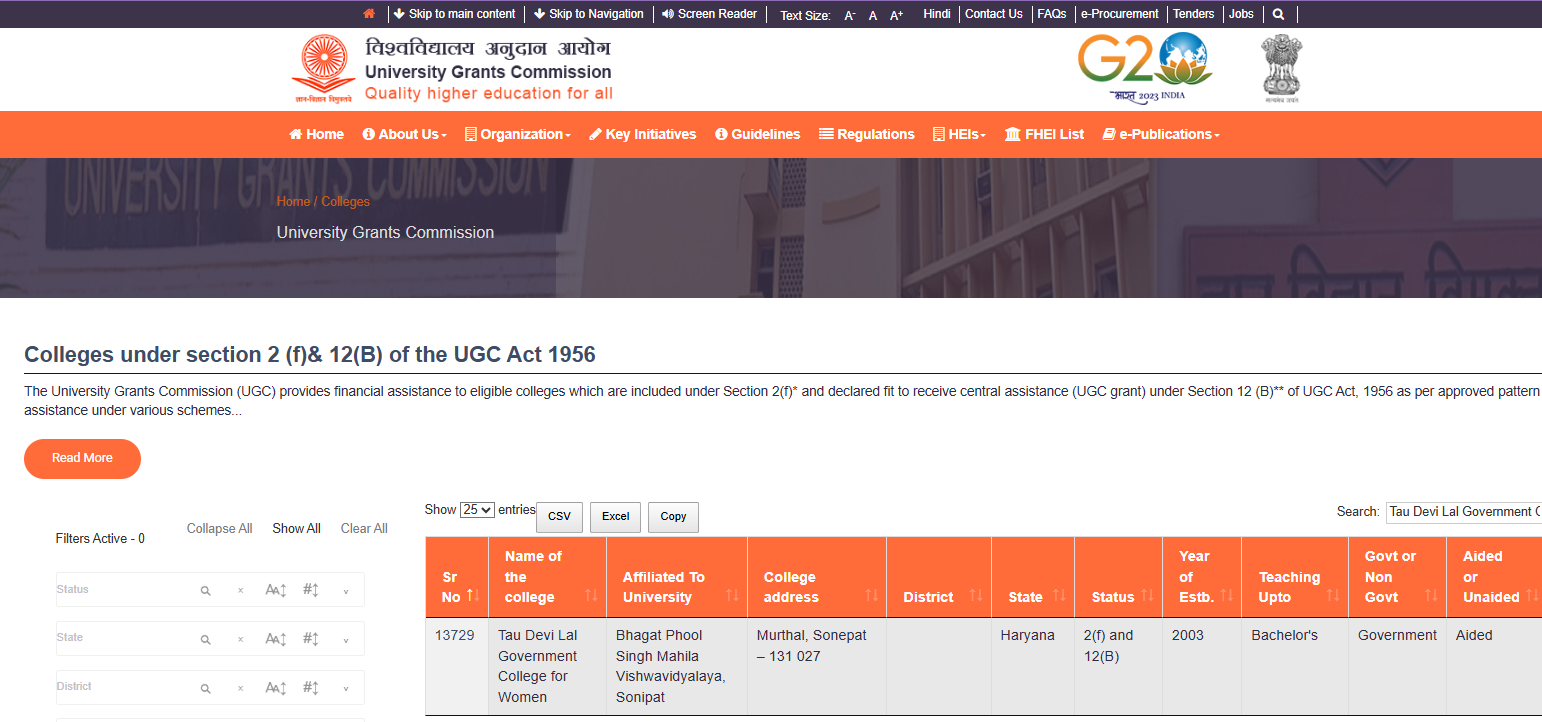Click the Collapse All filters link
The height and width of the screenshot is (722, 1542).
[x=219, y=529]
